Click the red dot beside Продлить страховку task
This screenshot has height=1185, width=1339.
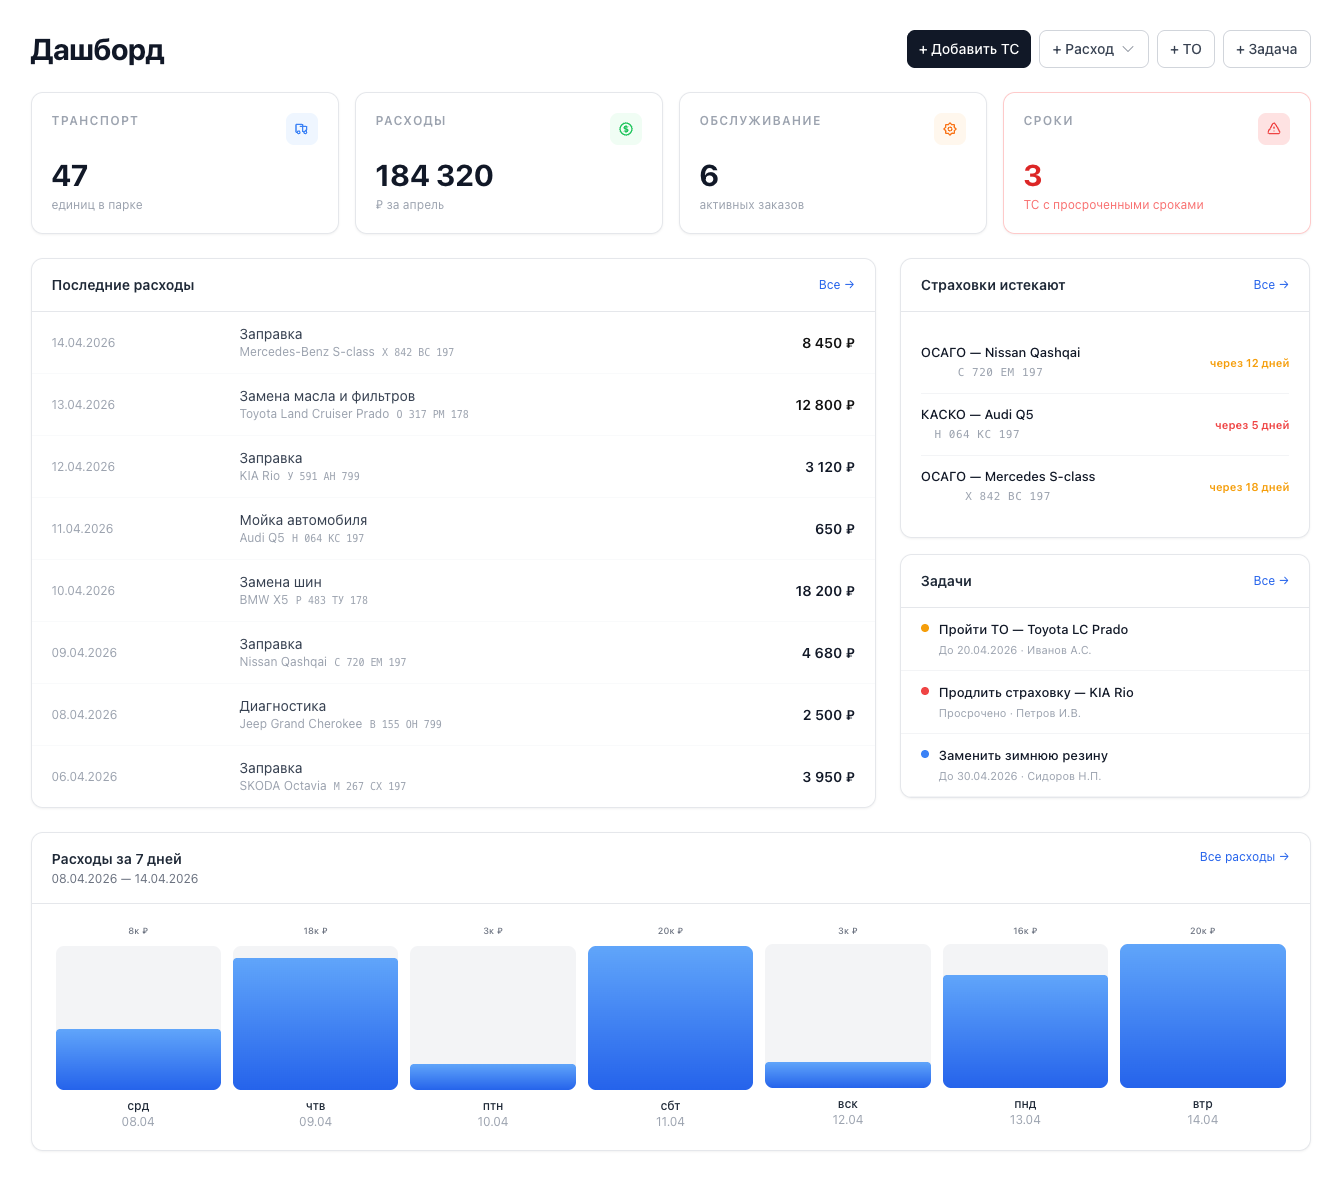point(925,691)
